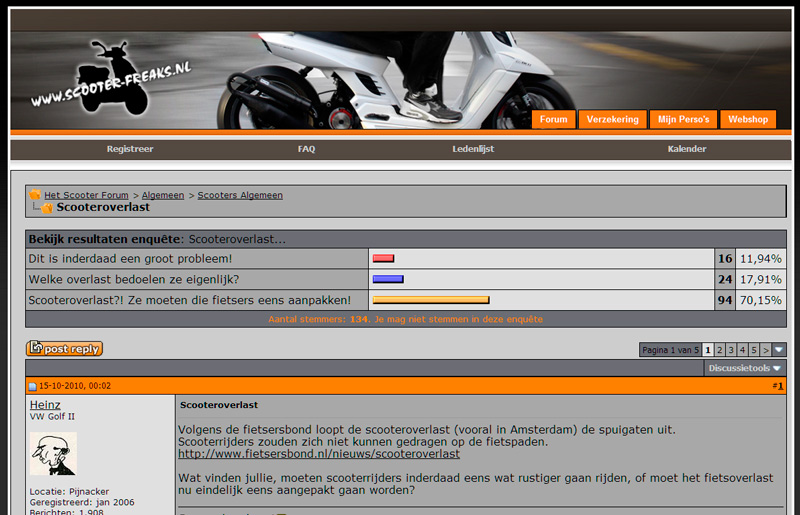This screenshot has width=800, height=515.
Task: Click the folder icon beside the Scooteroverlast title
Action: [x=47, y=208]
